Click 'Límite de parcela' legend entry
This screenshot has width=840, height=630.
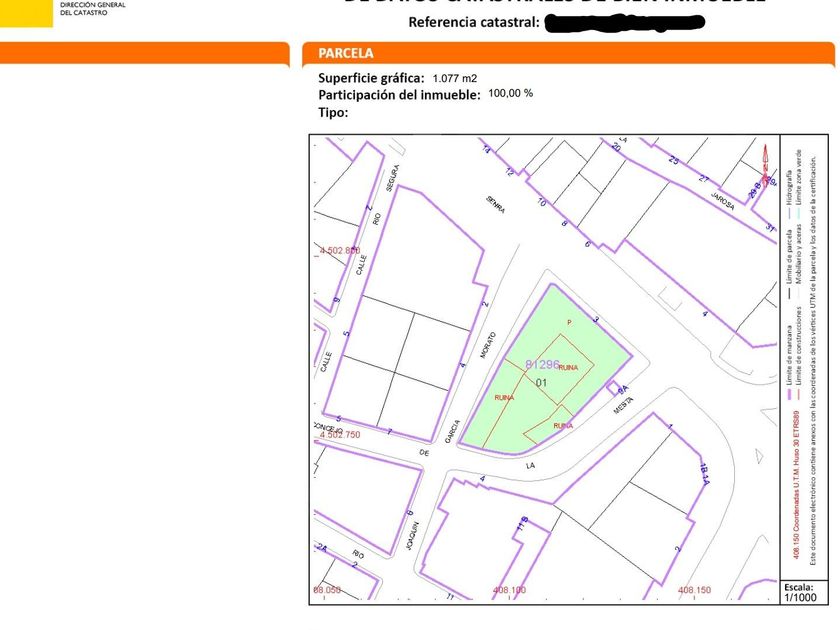[x=790, y=258]
